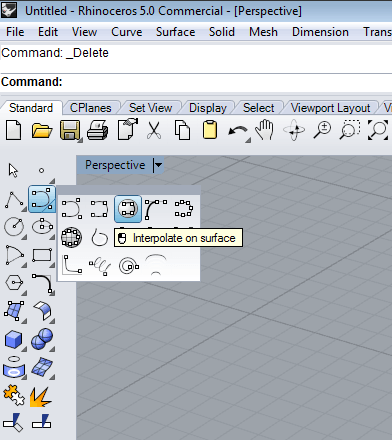
Task: Choose the Helix tool in flyout
Action: pyautogui.click(x=100, y=266)
